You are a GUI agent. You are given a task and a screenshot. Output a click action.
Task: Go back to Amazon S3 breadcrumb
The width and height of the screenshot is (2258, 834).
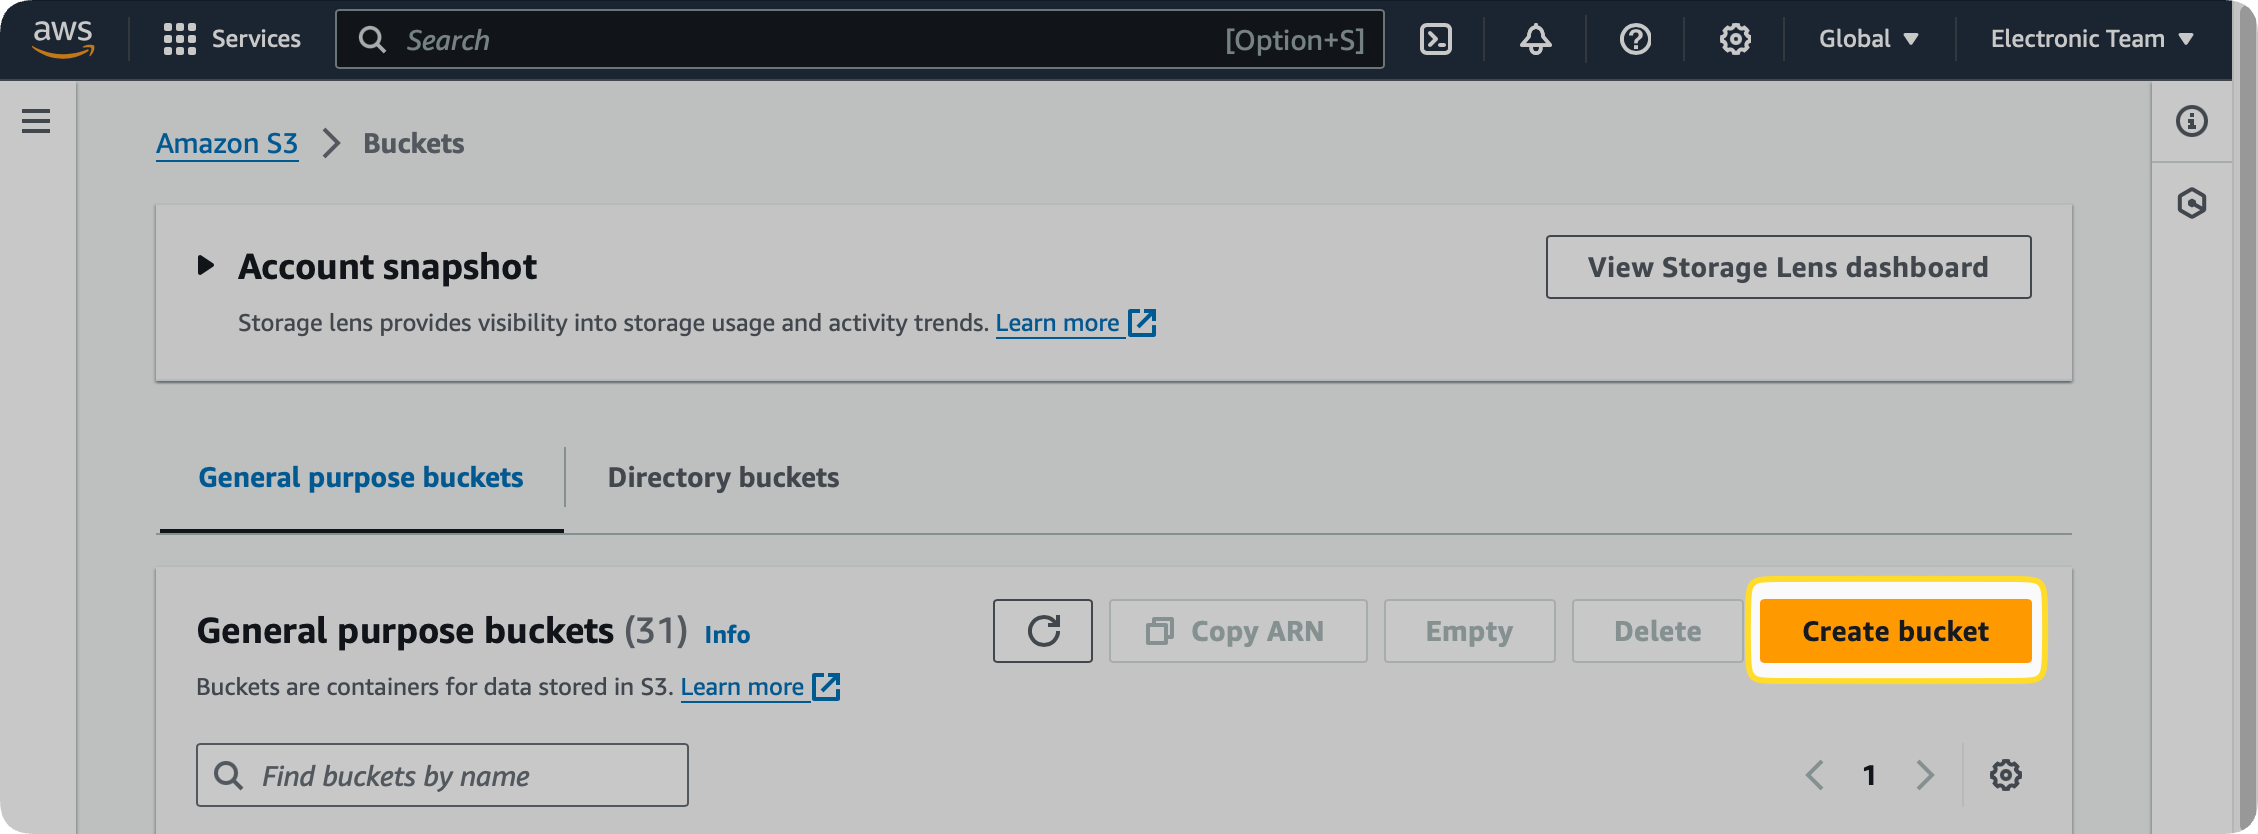[x=226, y=143]
